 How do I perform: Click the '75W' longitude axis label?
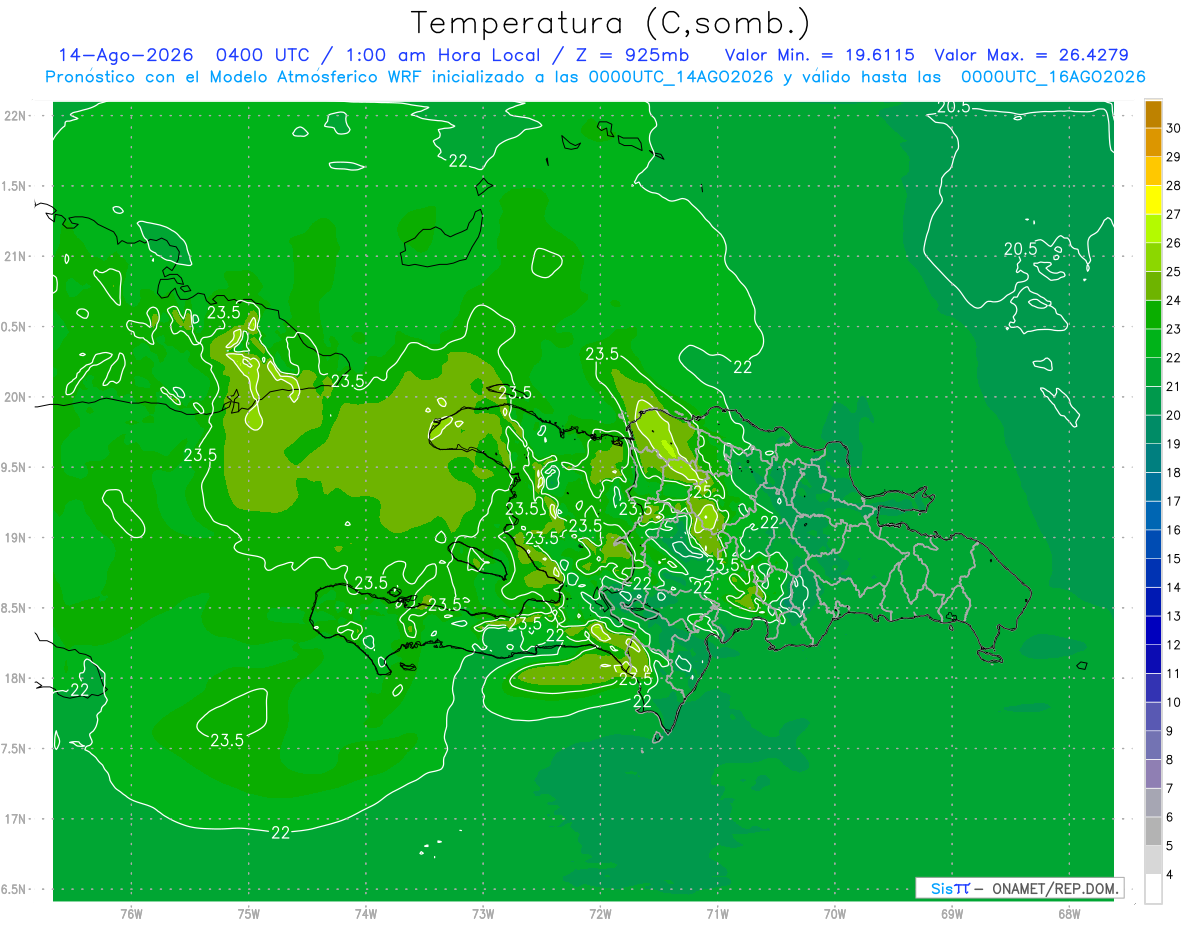(x=249, y=914)
